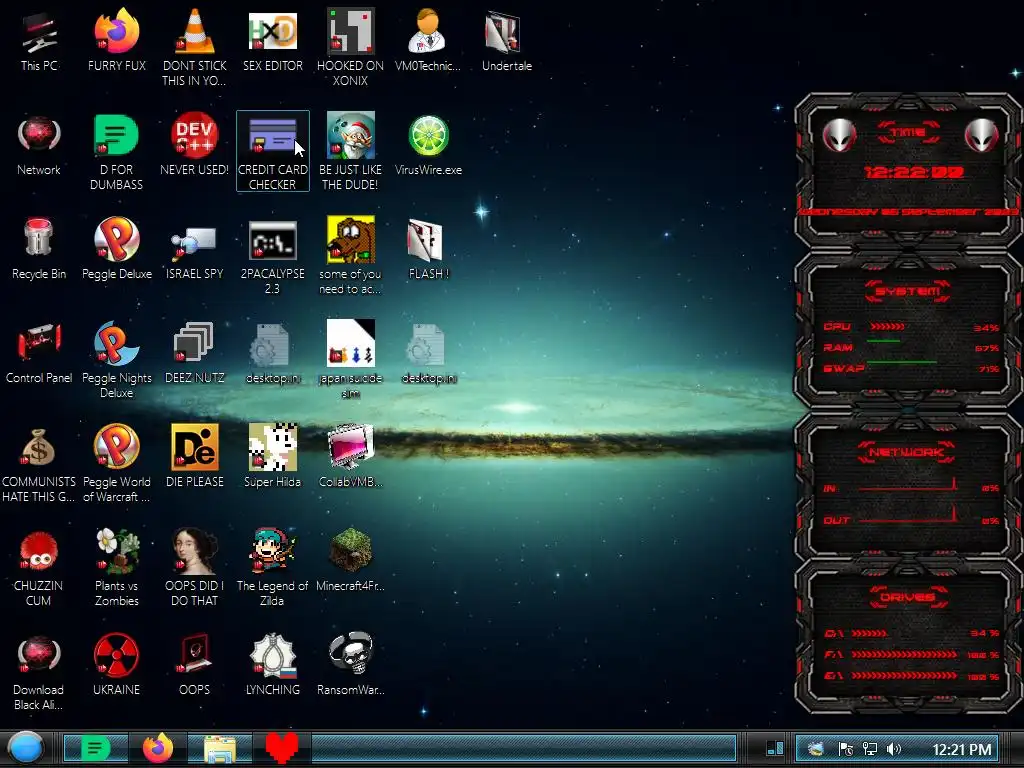
Task: Open the Recycle Bin icon
Action: coord(39,249)
